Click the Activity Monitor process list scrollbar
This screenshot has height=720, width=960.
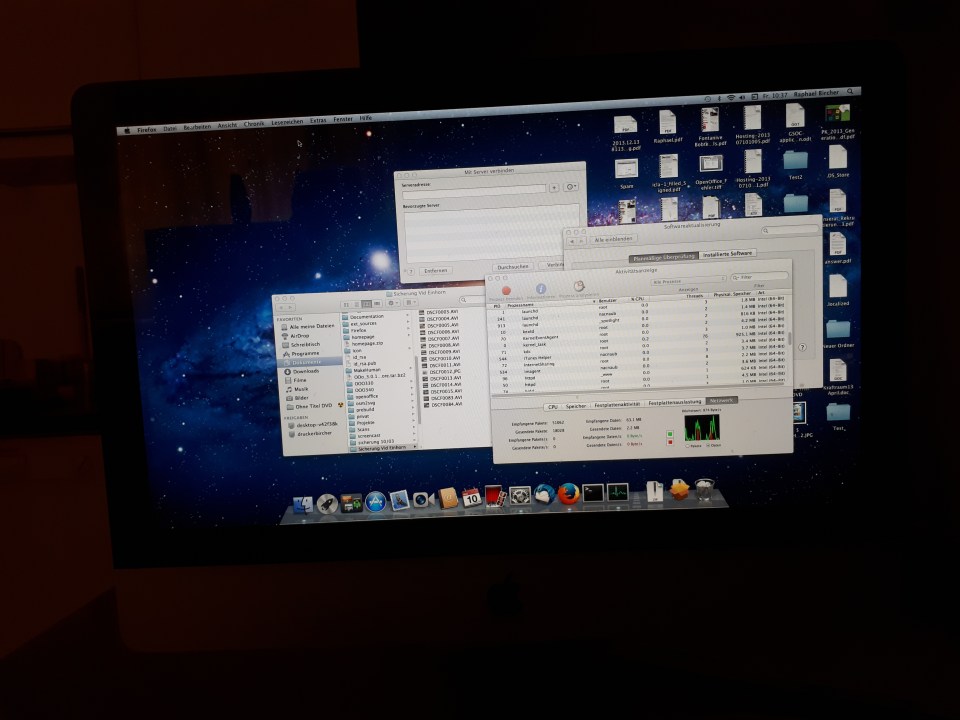point(790,340)
